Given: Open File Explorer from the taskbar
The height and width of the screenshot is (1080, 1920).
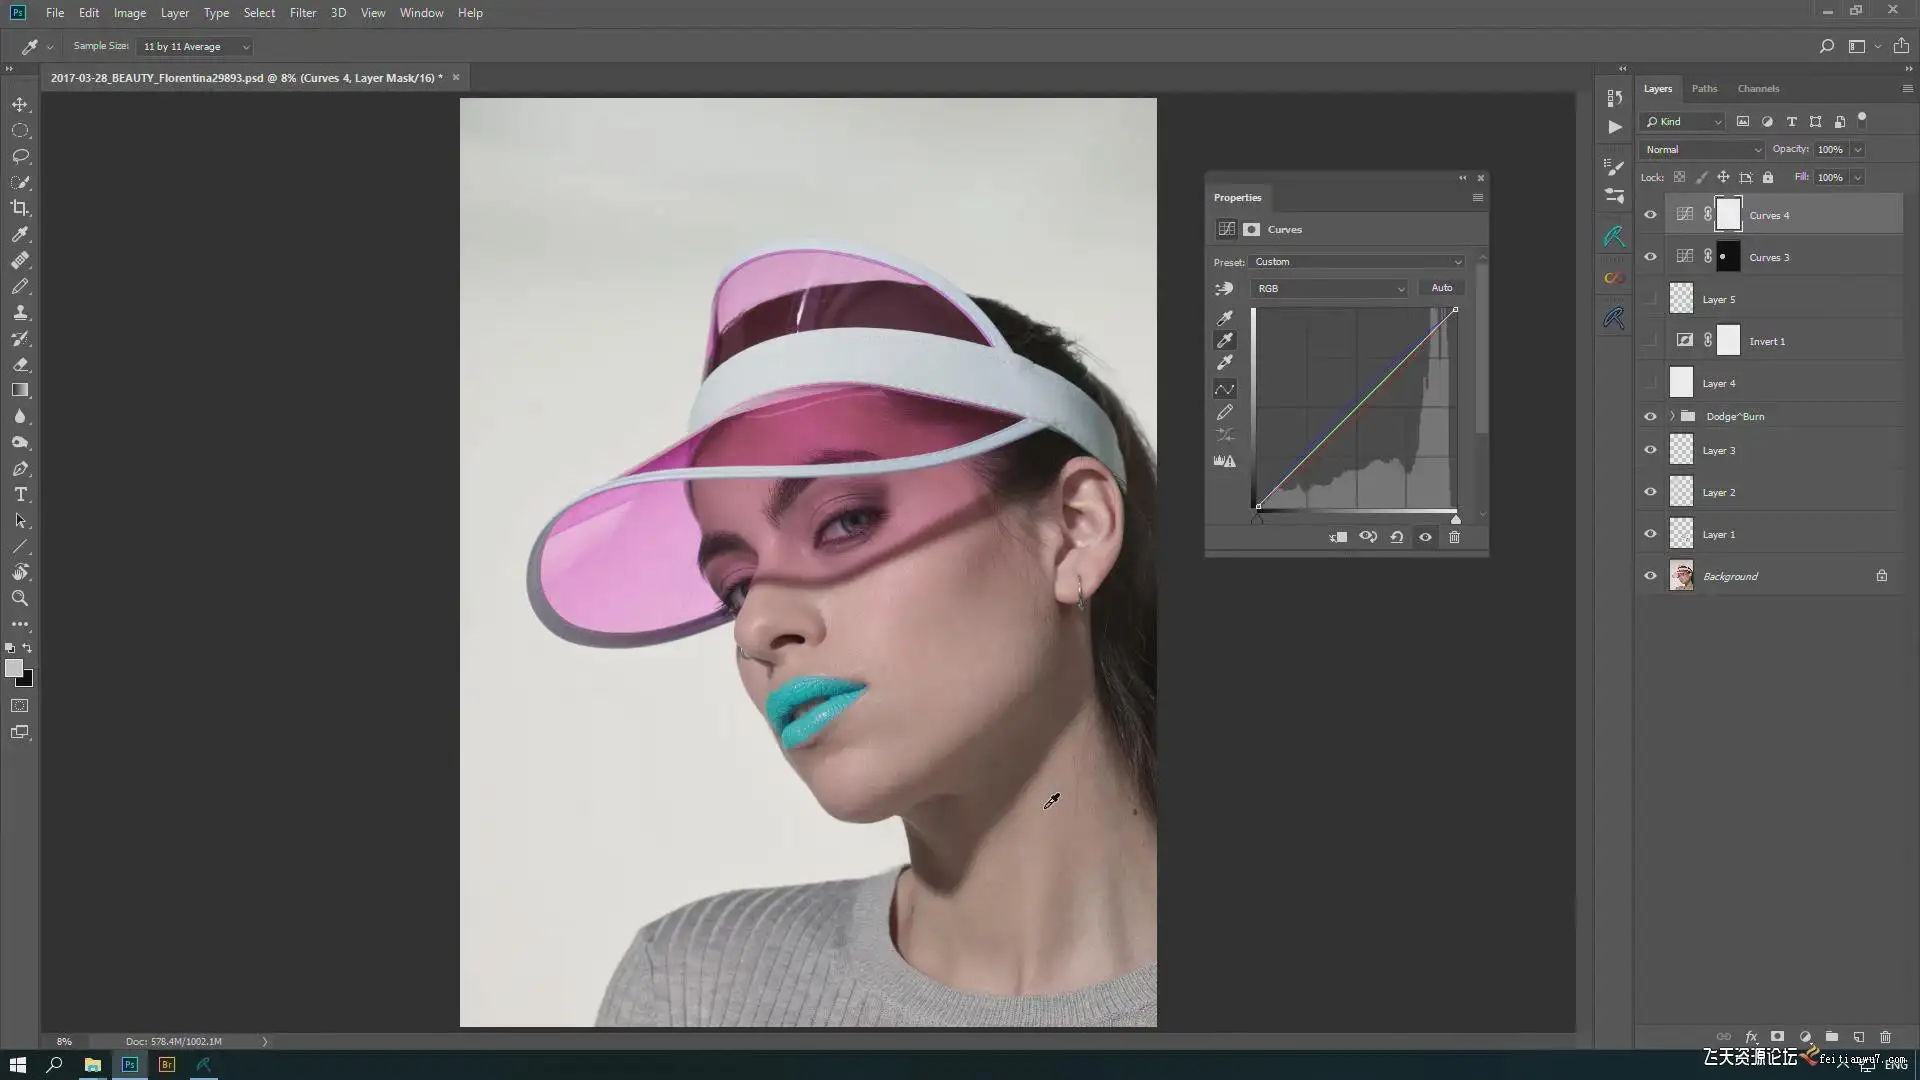Looking at the screenshot, I should [92, 1064].
